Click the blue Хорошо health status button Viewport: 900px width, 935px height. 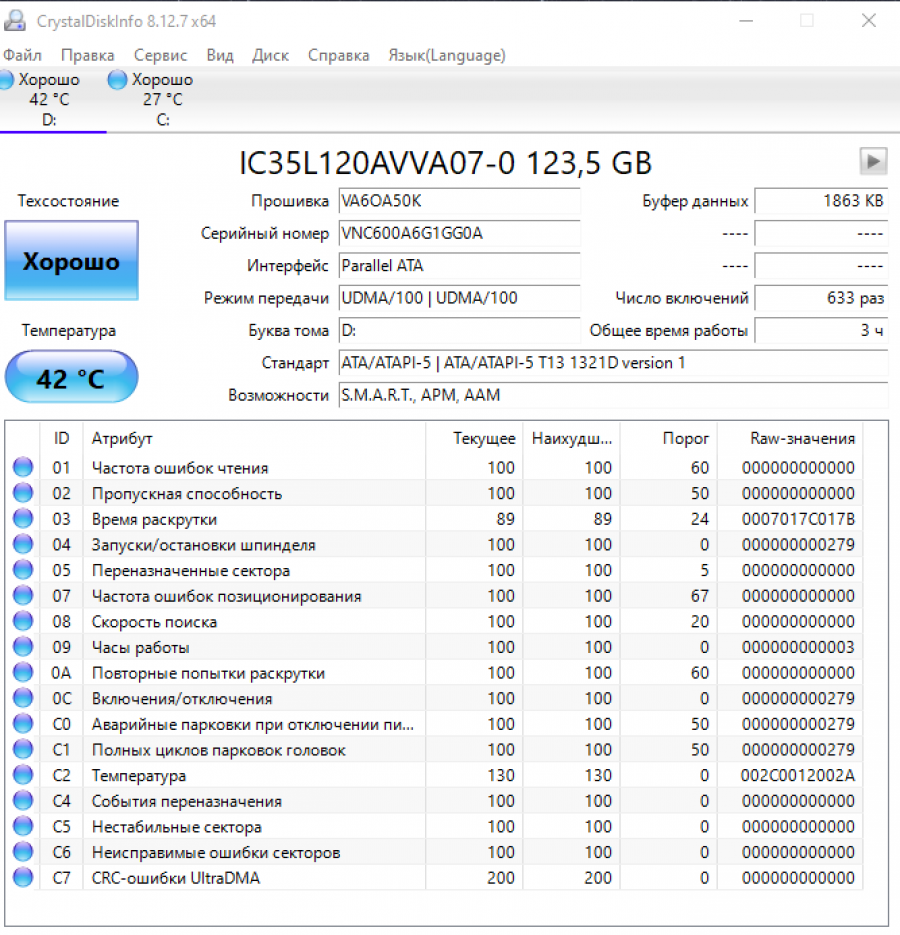click(x=72, y=261)
